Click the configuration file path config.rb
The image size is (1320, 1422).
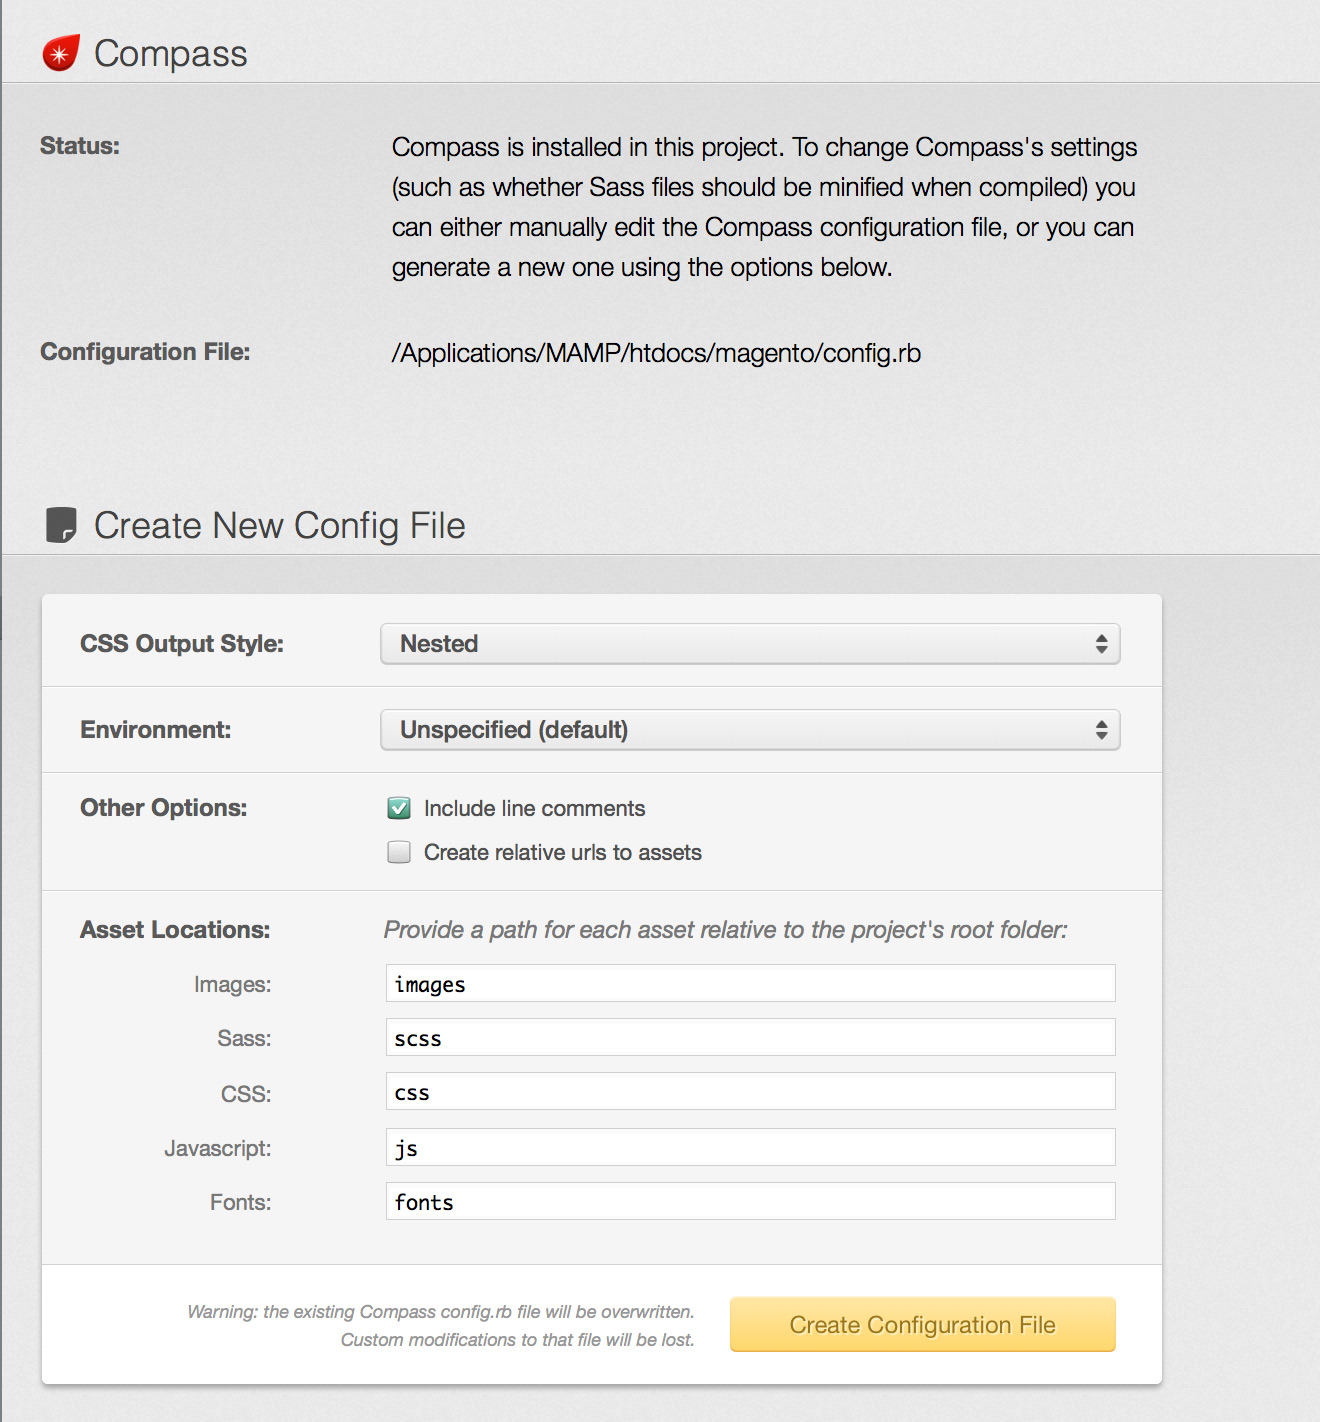[656, 353]
